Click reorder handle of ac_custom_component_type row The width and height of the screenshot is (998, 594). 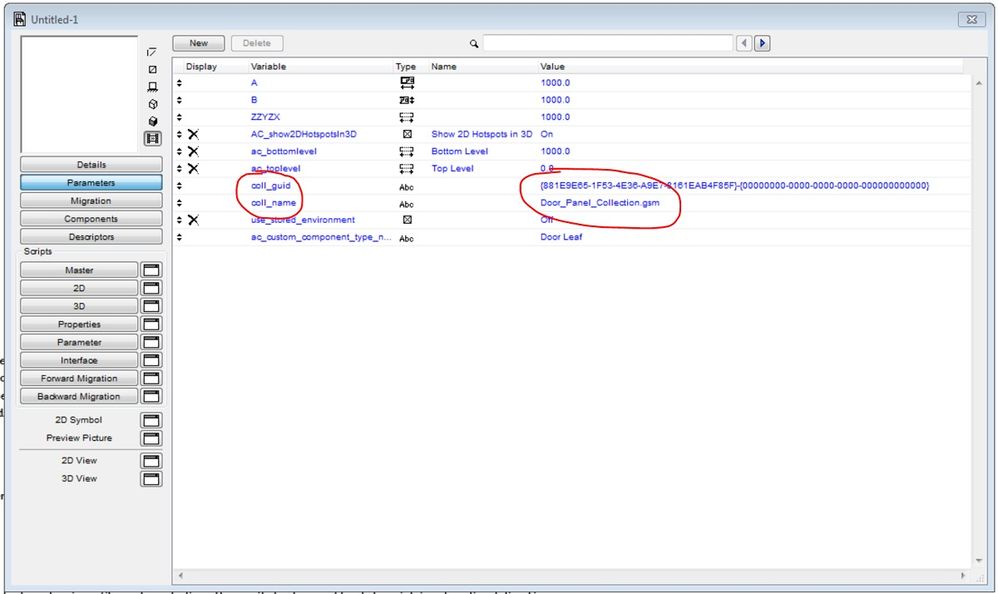pos(179,237)
